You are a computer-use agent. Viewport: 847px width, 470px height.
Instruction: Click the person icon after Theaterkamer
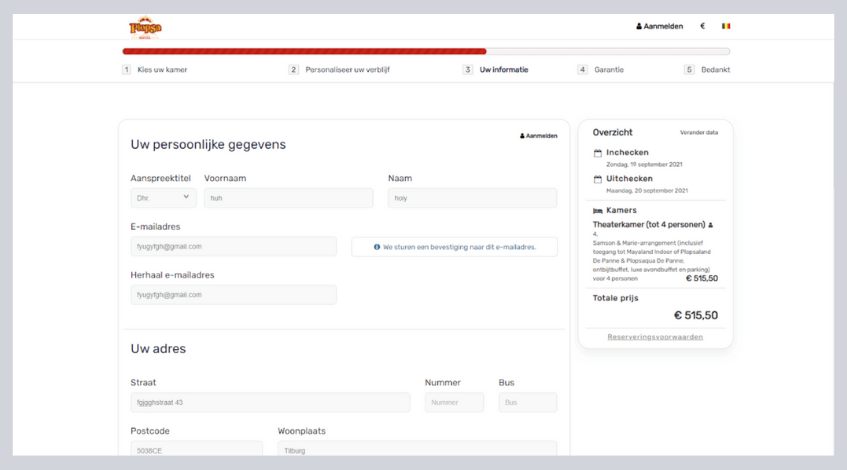coord(711,225)
